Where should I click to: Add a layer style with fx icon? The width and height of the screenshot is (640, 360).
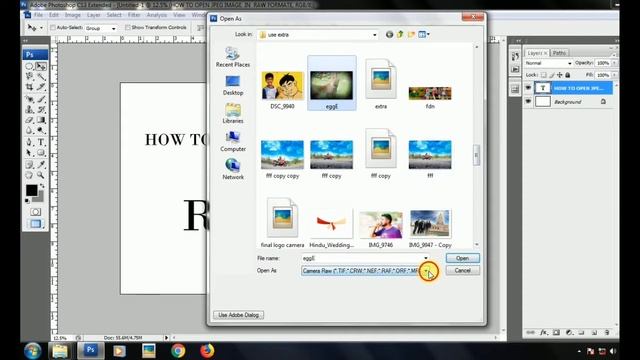point(543,333)
